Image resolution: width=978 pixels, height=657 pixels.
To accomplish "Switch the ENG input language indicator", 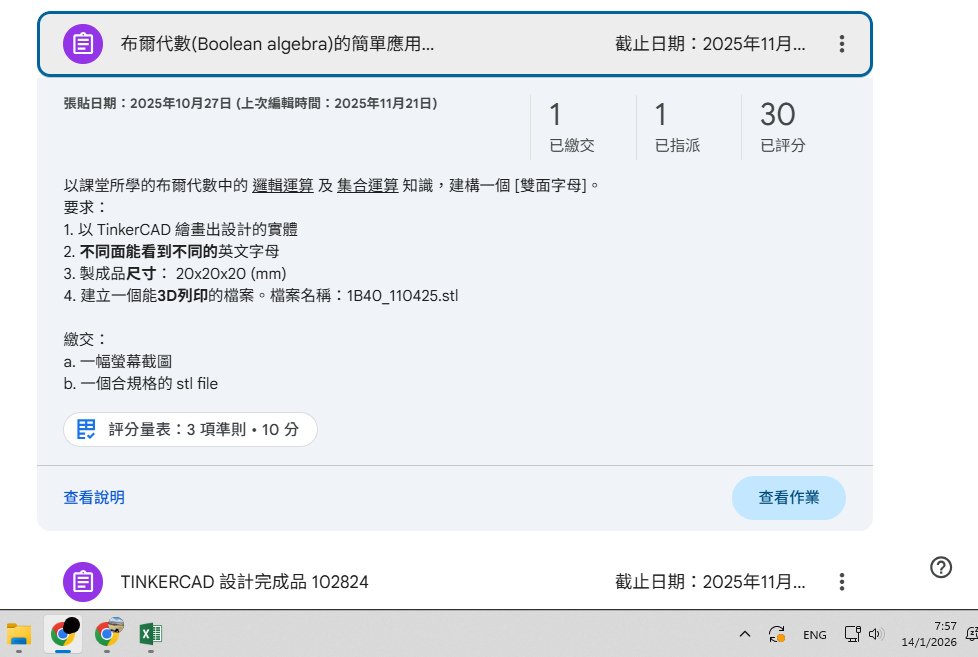I will (814, 634).
